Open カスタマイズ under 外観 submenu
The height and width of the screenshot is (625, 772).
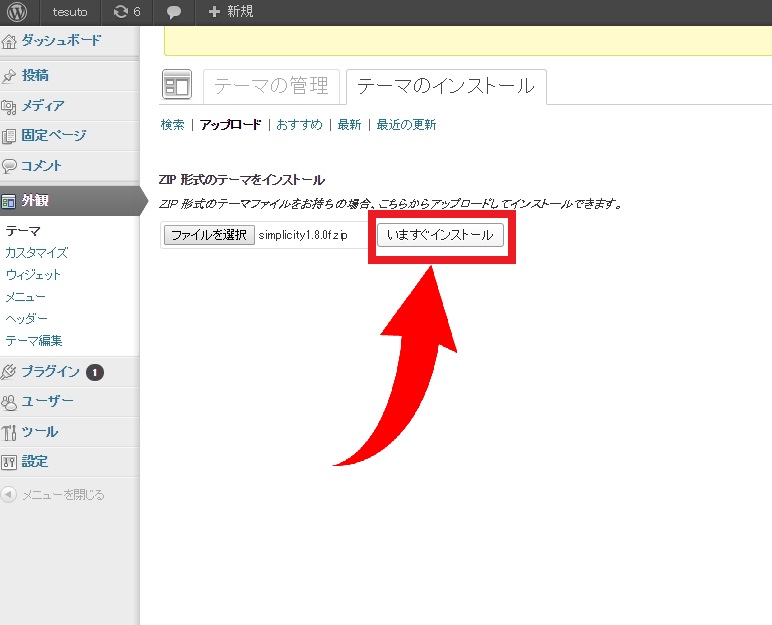tap(36, 252)
